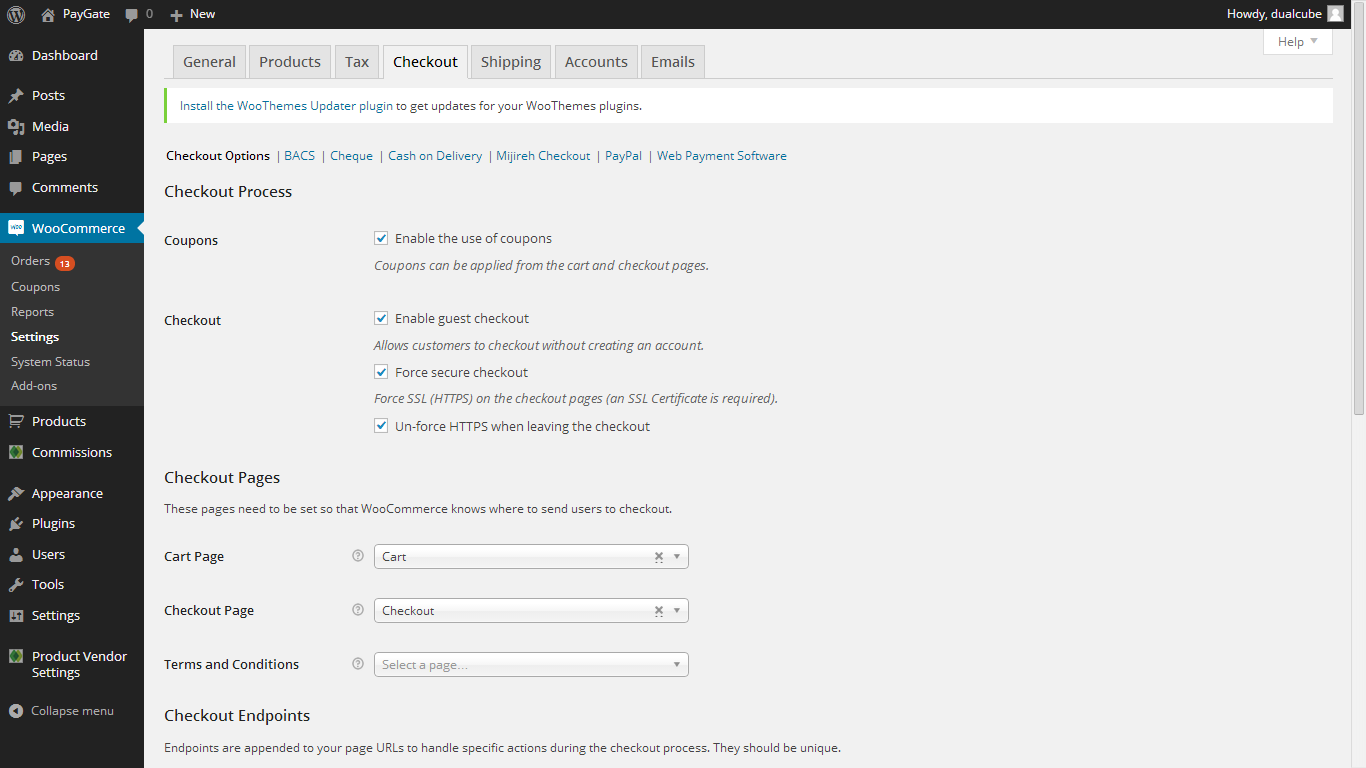
Task: Click the PayGate home icon
Action: [x=48, y=14]
